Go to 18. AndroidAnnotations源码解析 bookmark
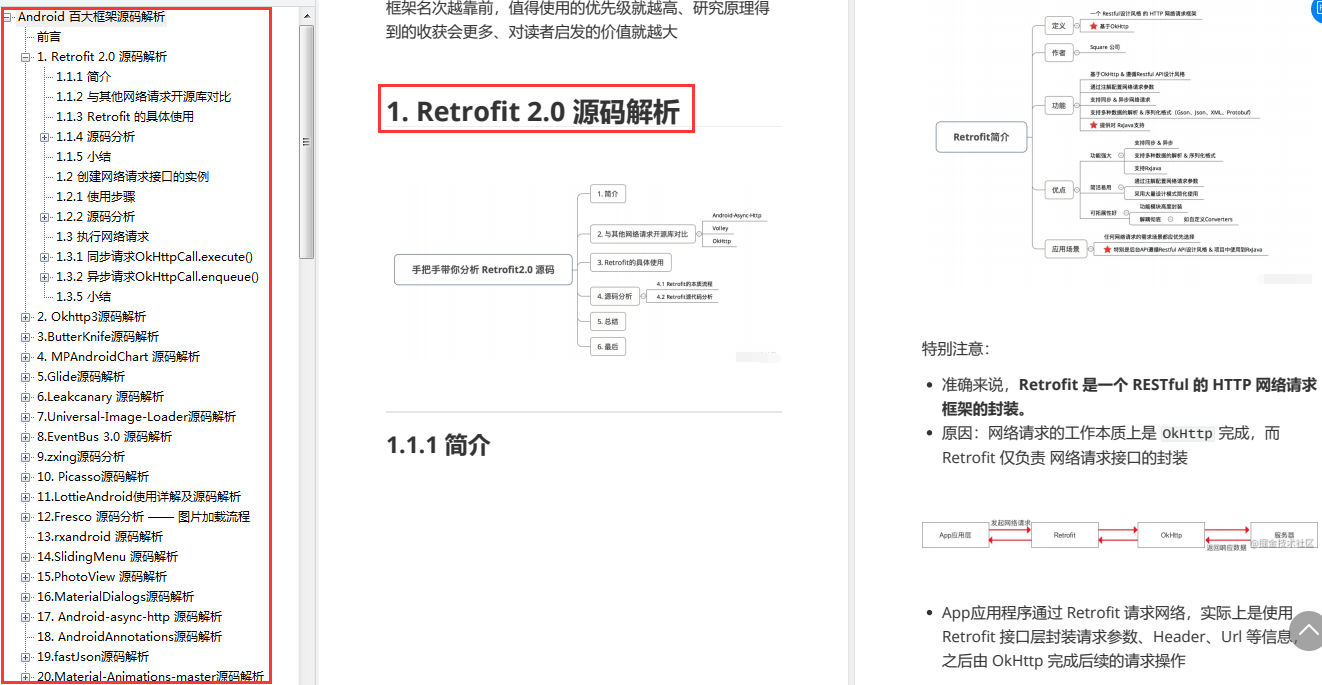 click(129, 637)
